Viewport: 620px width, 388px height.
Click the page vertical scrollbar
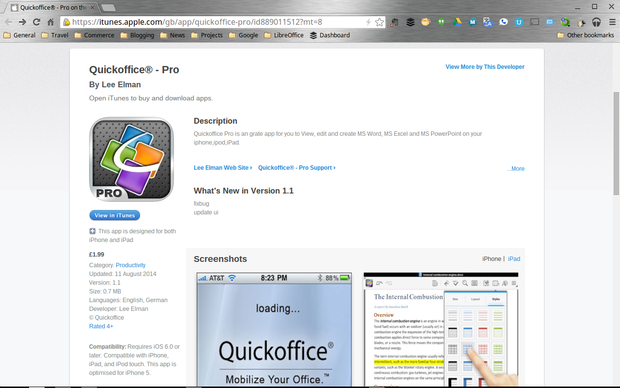[616, 143]
